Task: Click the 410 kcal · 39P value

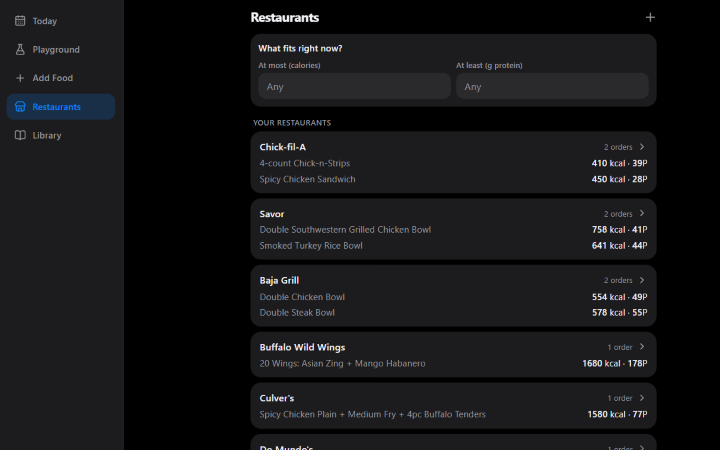Action: 619,163
